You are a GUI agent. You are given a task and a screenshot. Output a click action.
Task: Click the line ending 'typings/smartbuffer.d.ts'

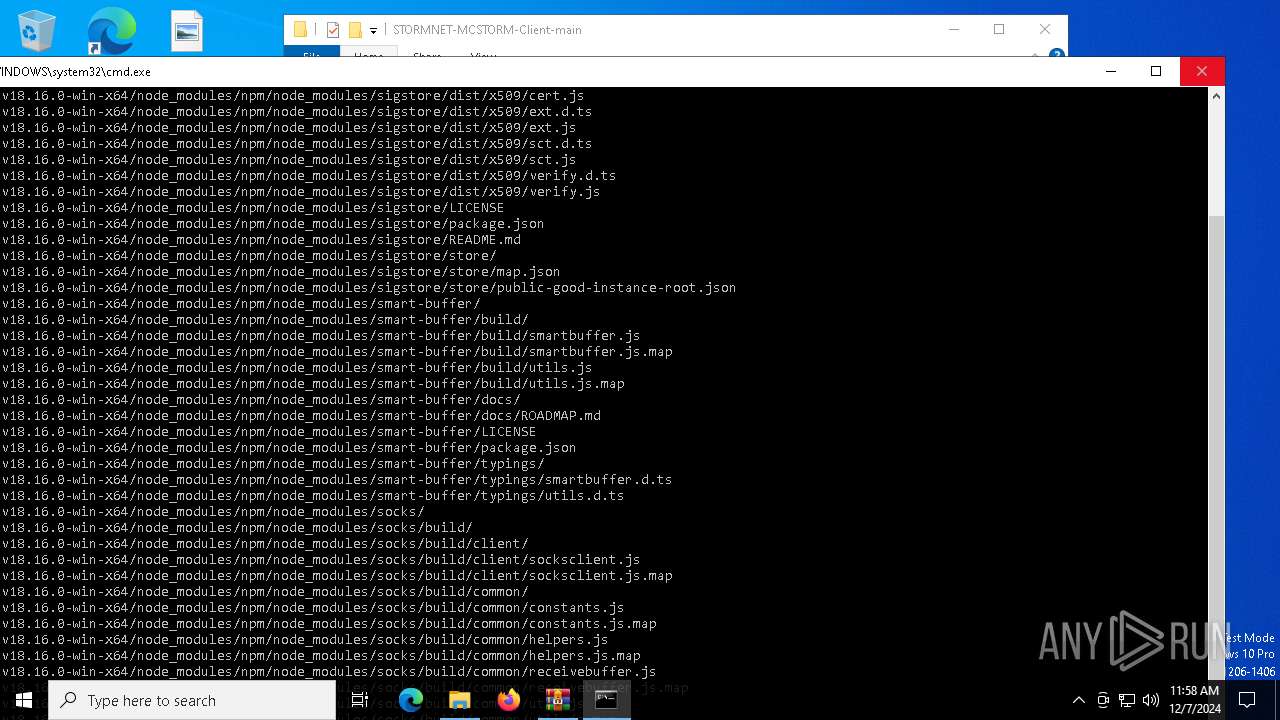tap(337, 480)
